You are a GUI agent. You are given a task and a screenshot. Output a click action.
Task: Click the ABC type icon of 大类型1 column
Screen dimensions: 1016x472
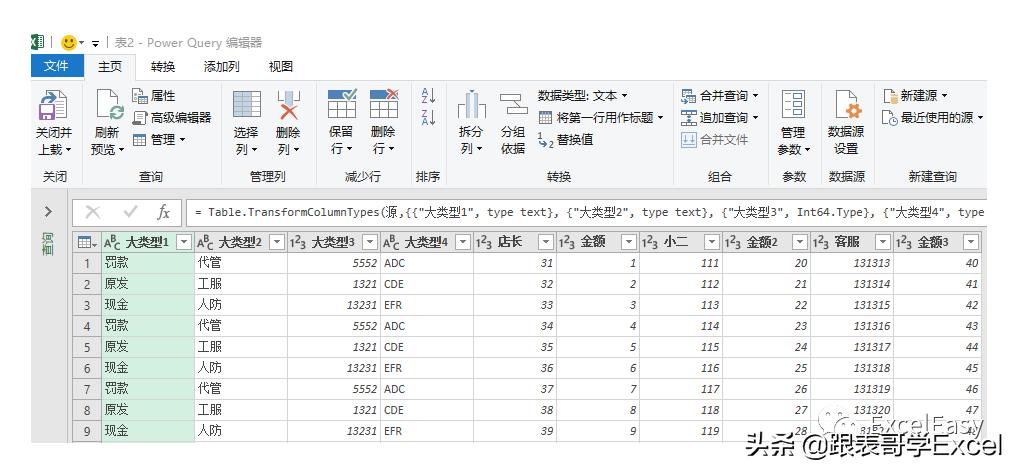[x=113, y=242]
